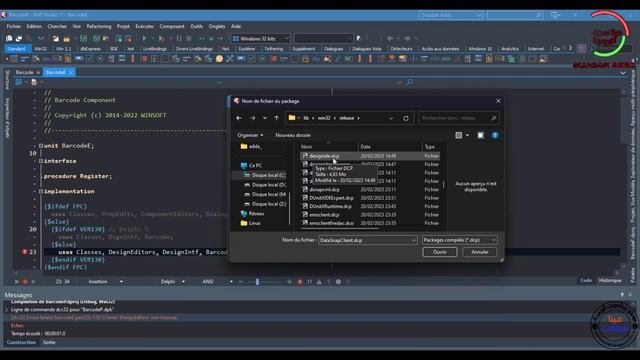
Task: Adjust the editor zoom slider handle
Action: coord(257,282)
